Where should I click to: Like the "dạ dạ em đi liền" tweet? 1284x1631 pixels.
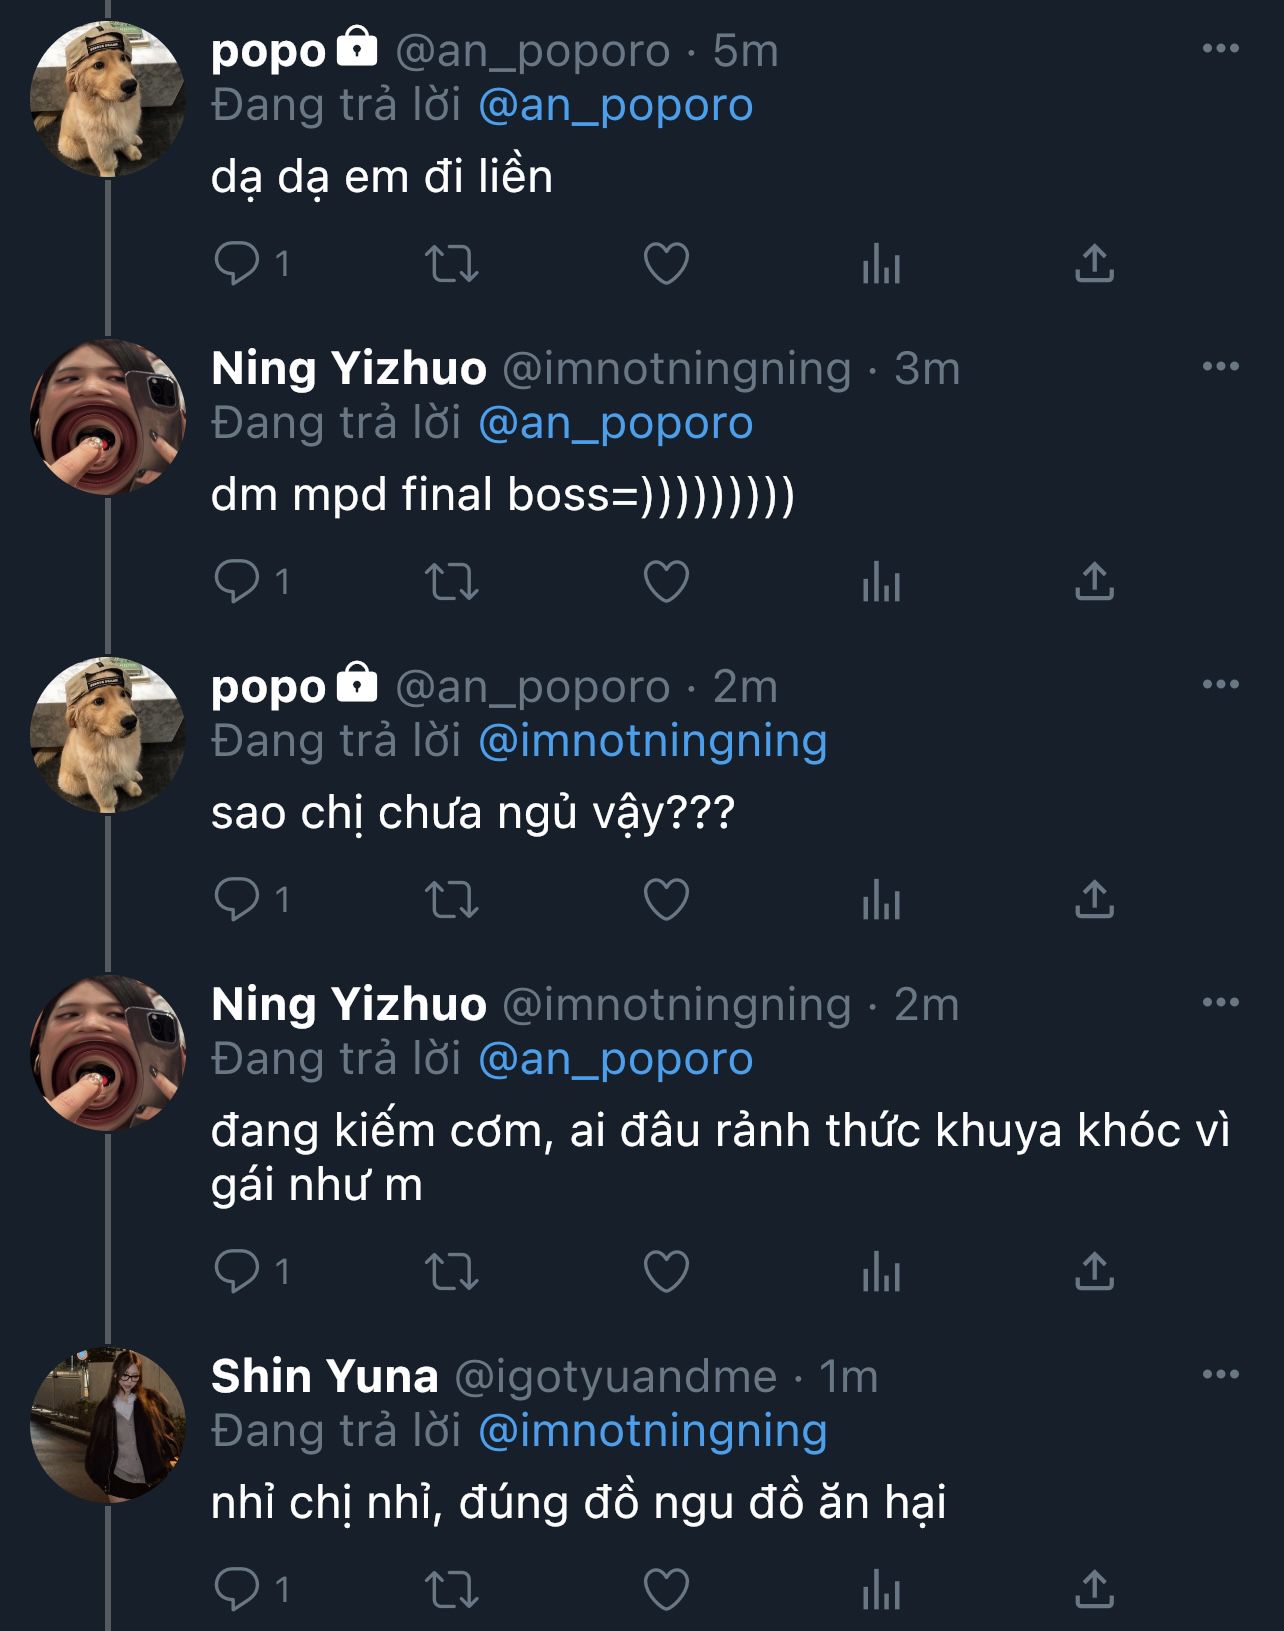(666, 264)
